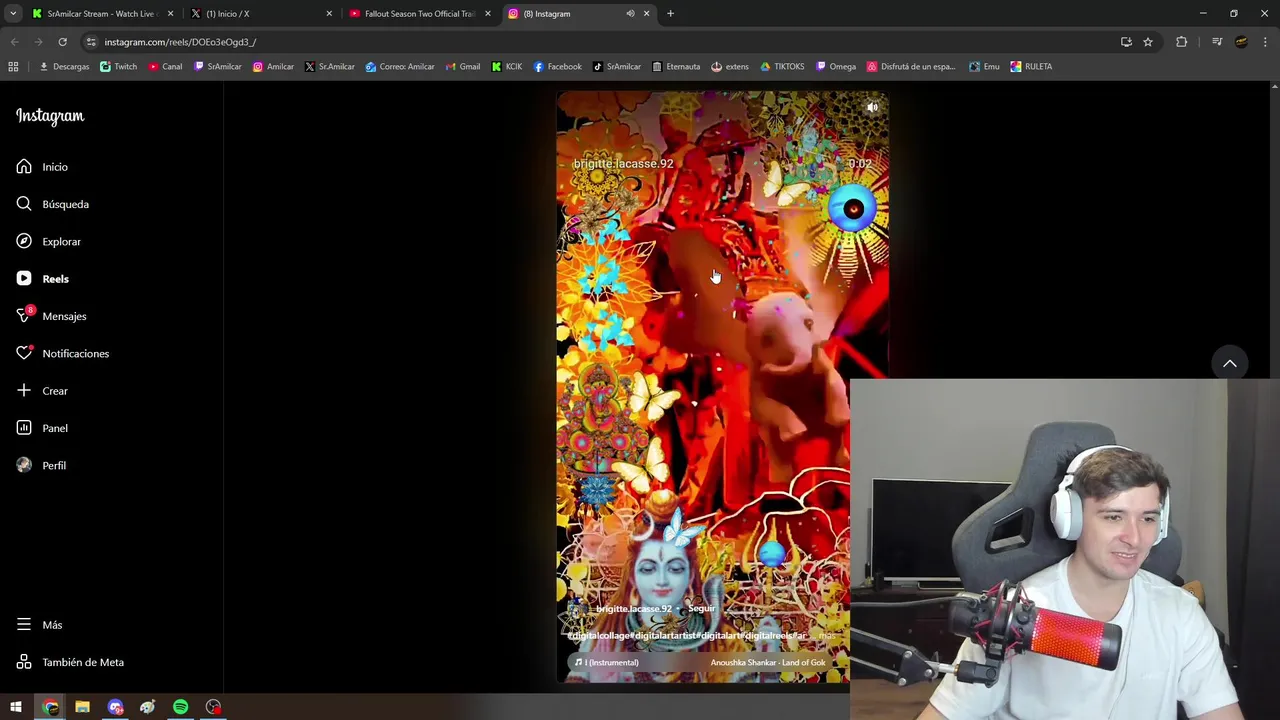The width and height of the screenshot is (1280, 720).
Task: Open brigitte.lacasse.92 profile from reel caption
Action: tap(633, 609)
